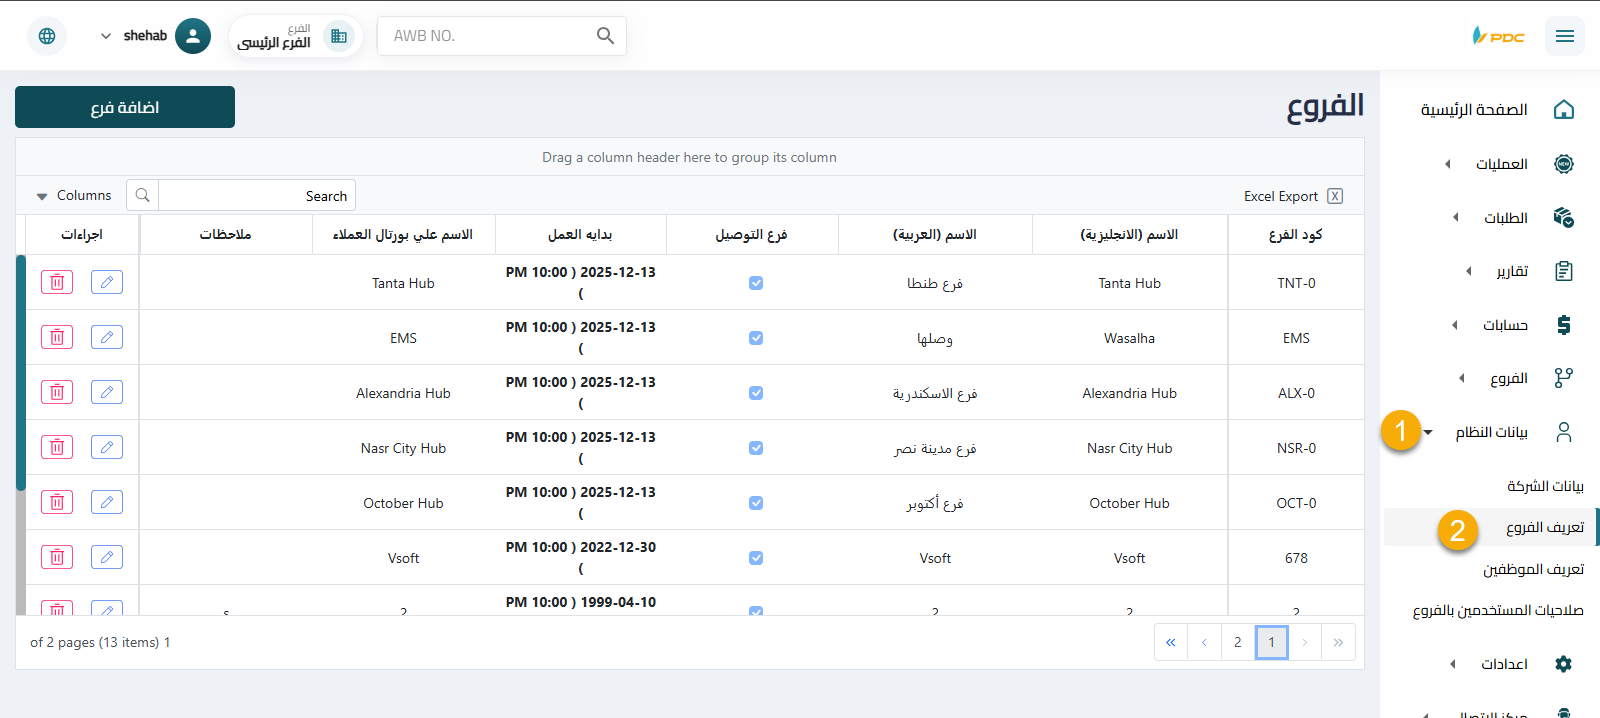This screenshot has height=718, width=1600.
Task: Click the home page house icon
Action: pyautogui.click(x=1564, y=110)
